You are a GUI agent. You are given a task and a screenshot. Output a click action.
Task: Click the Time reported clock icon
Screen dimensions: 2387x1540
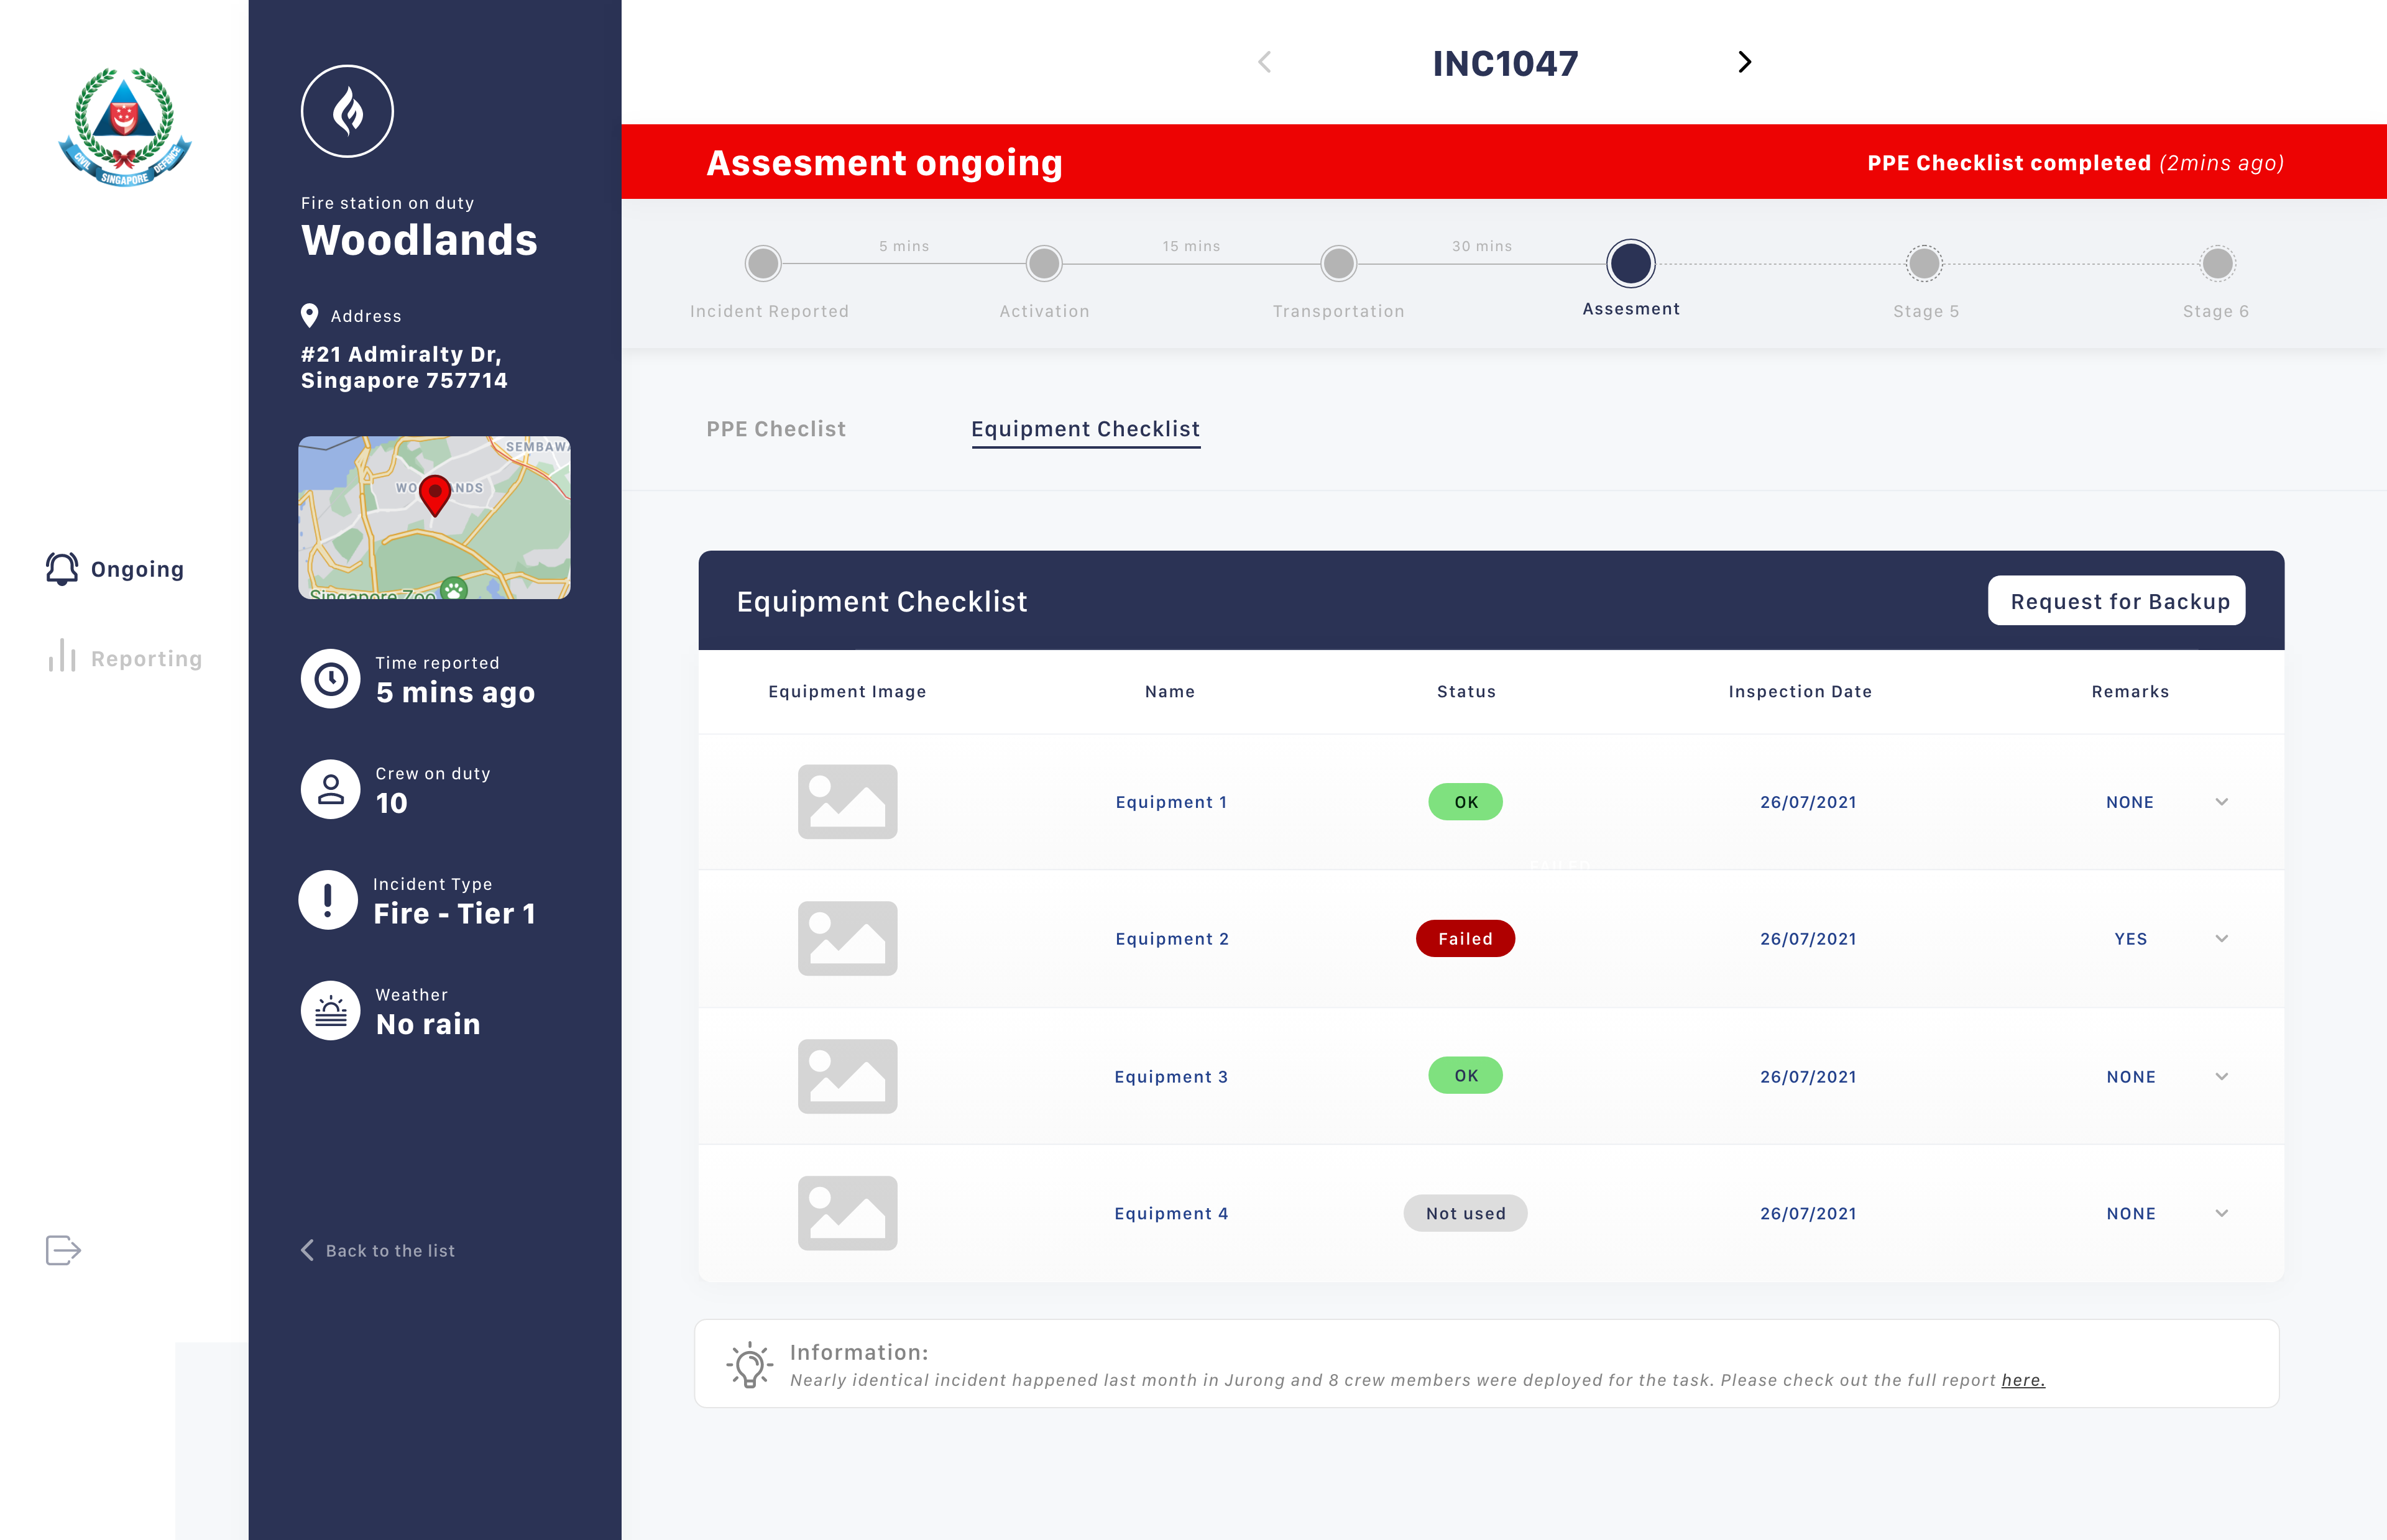tap(331, 679)
